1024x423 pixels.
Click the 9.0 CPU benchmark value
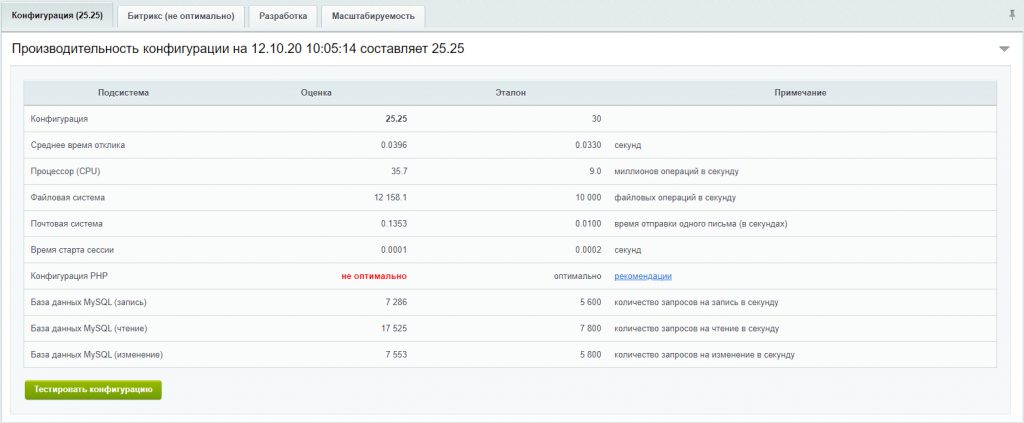[x=594, y=172]
